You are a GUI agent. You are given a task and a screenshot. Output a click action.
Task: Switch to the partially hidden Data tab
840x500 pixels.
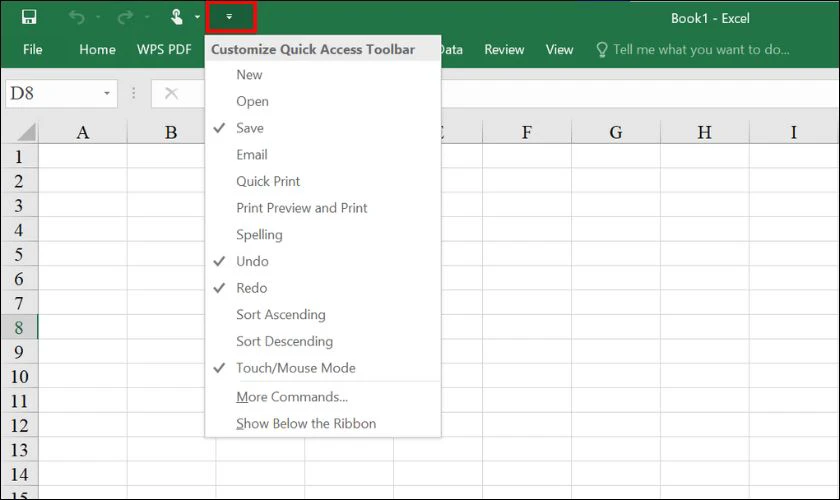453,50
